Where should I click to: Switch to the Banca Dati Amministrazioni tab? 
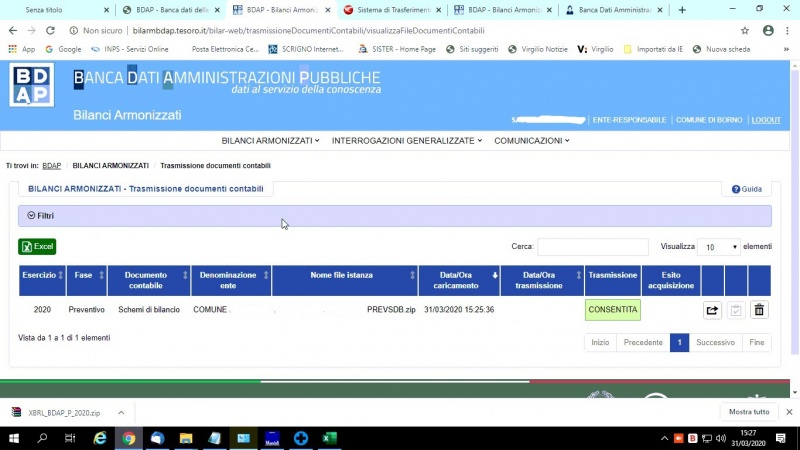coord(612,10)
